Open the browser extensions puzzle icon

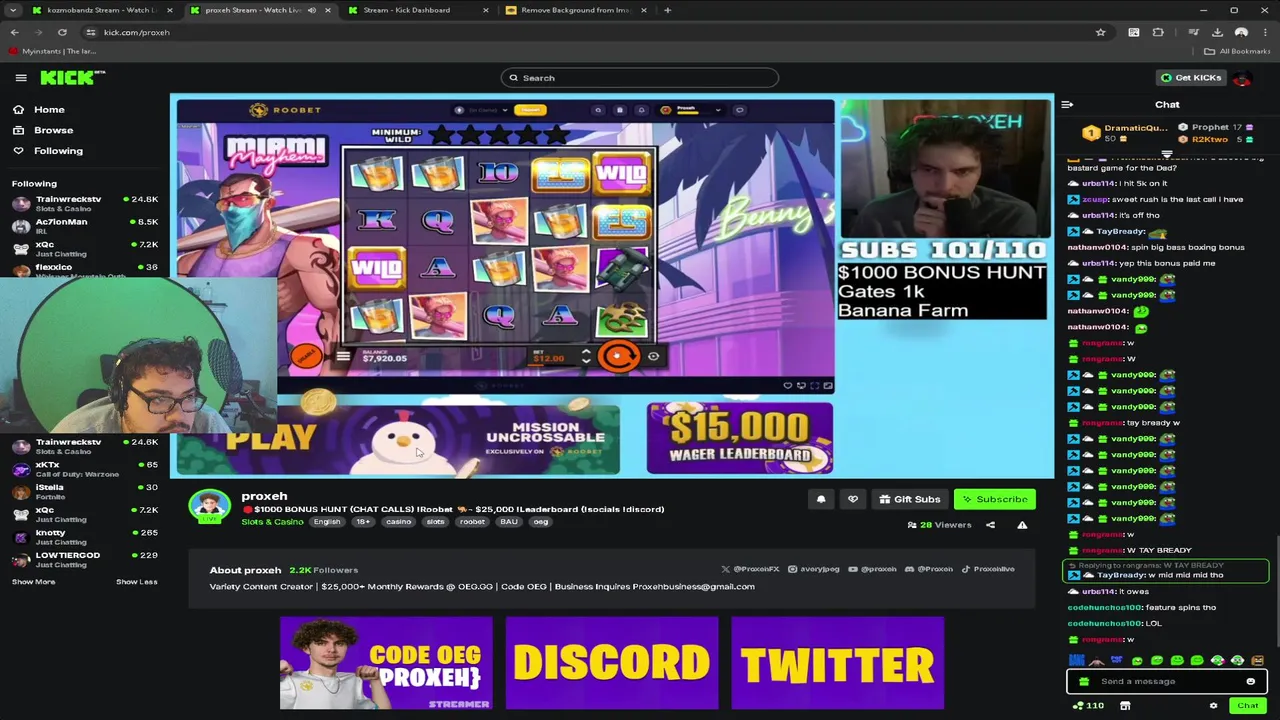[x=1158, y=32]
